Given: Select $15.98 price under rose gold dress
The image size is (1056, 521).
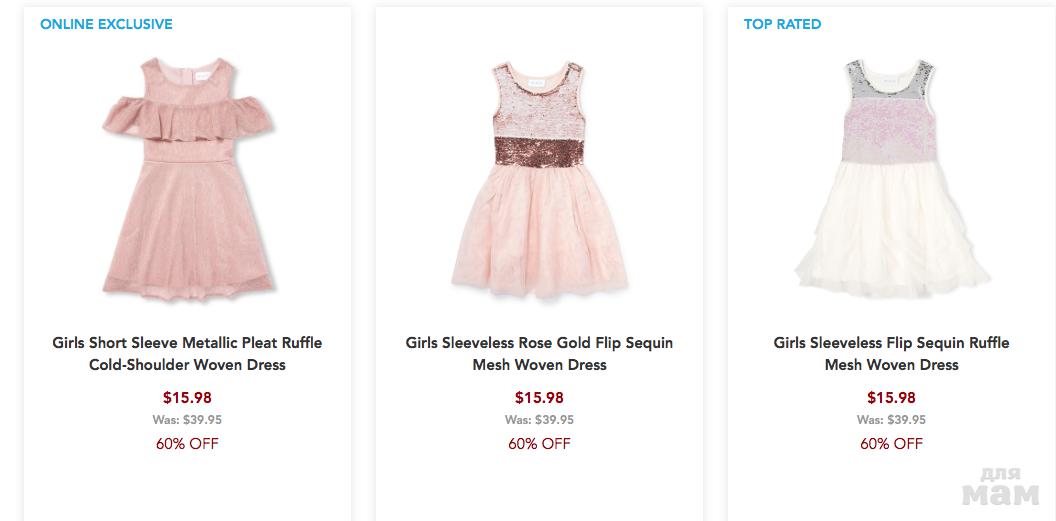Looking at the screenshot, I should click(539, 397).
